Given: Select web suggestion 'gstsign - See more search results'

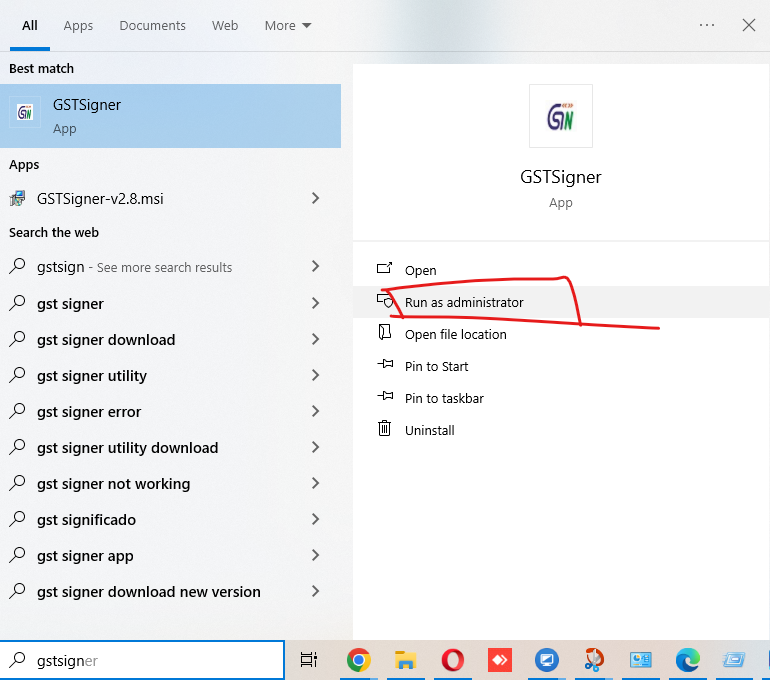Looking at the screenshot, I should tap(170, 267).
